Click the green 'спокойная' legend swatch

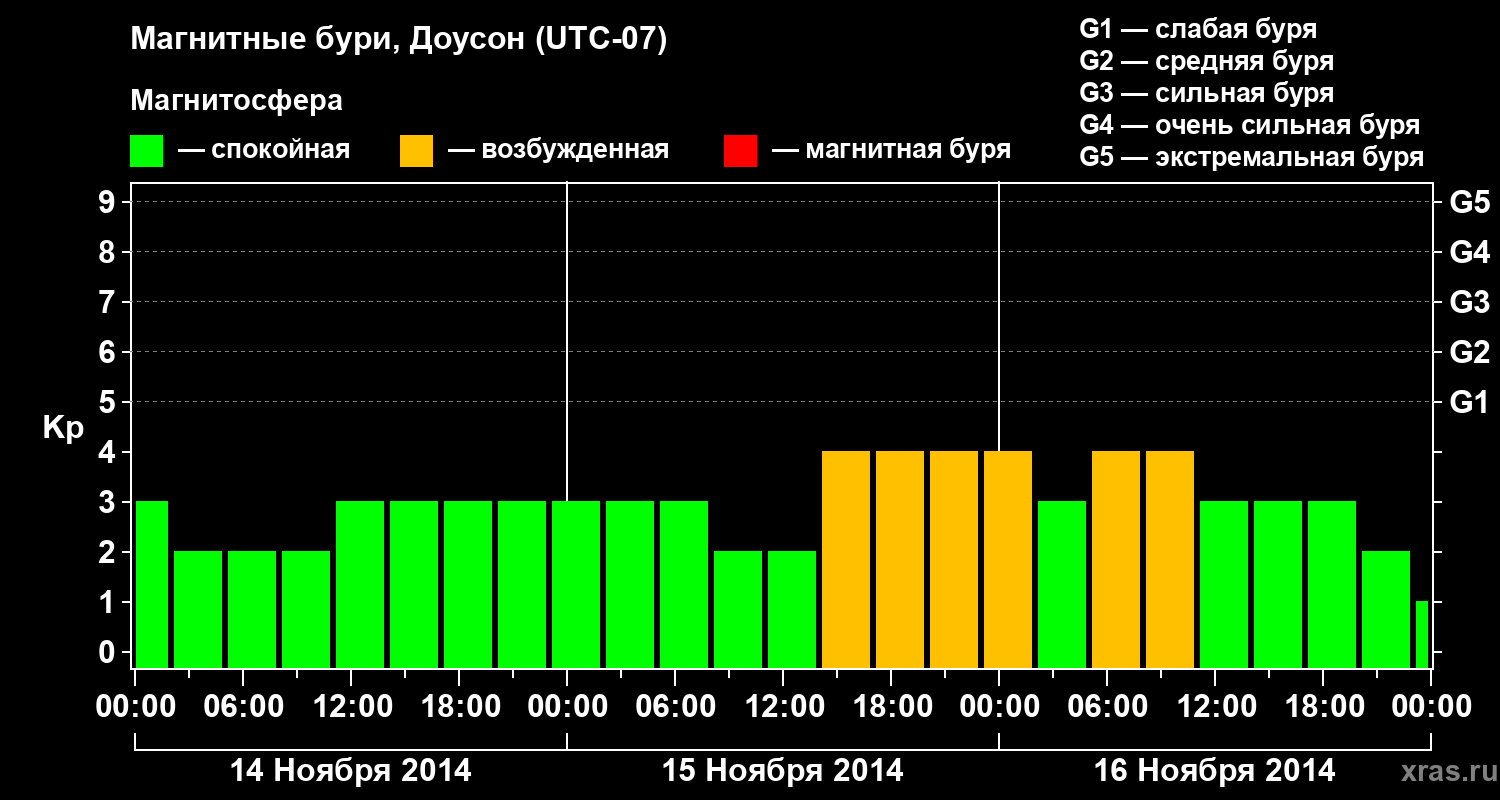(x=146, y=151)
